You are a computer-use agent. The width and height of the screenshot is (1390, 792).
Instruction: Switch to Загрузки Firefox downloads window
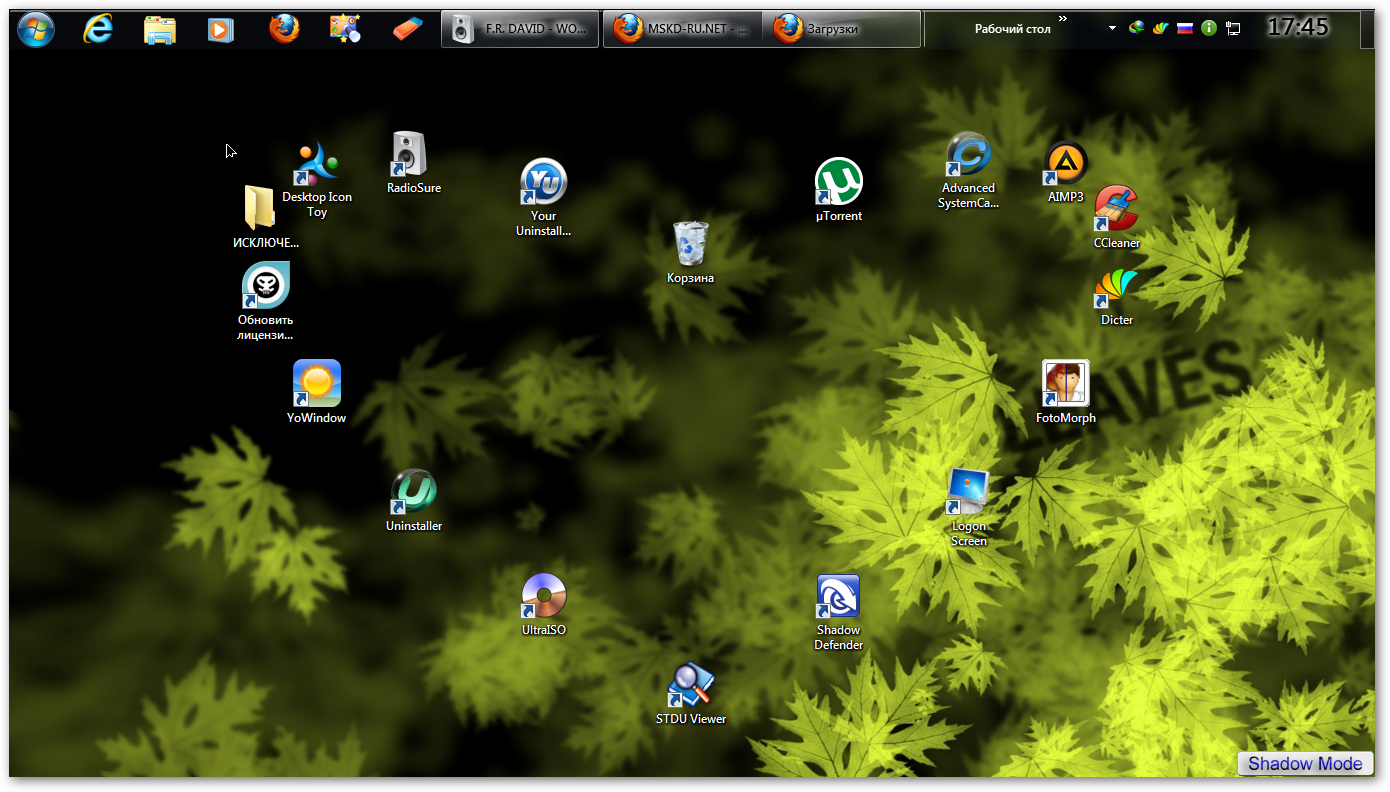coord(842,29)
